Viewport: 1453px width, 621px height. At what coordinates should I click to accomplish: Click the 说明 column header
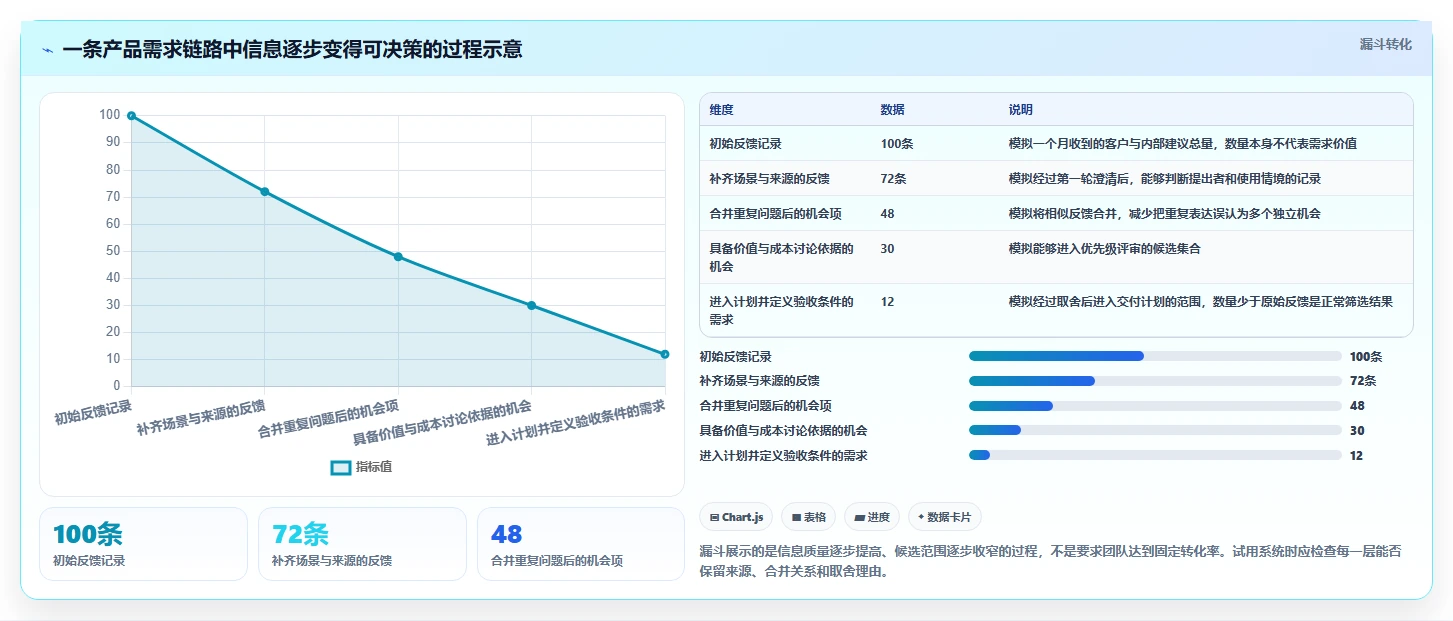[1021, 110]
